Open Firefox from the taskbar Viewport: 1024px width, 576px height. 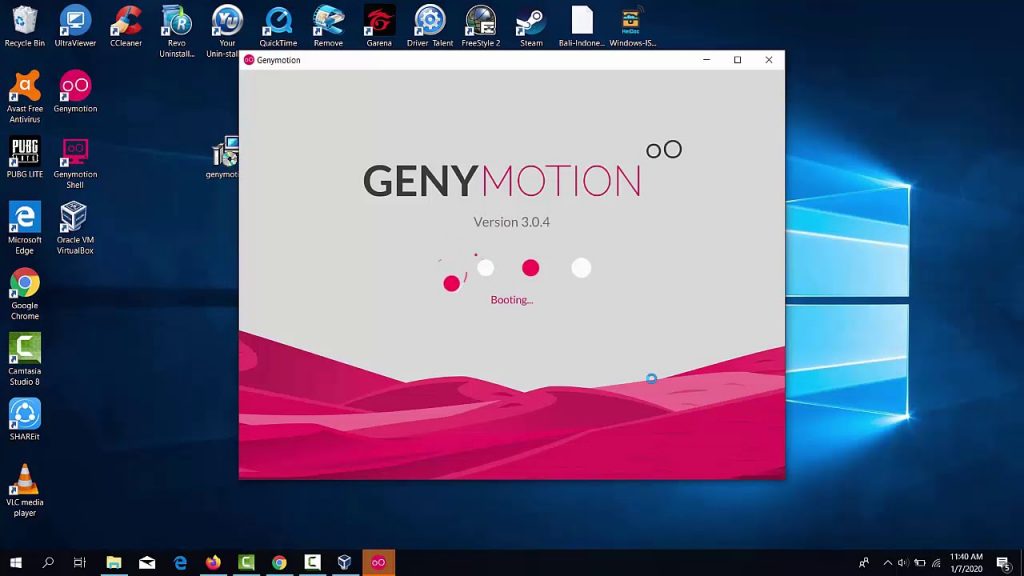(x=213, y=563)
